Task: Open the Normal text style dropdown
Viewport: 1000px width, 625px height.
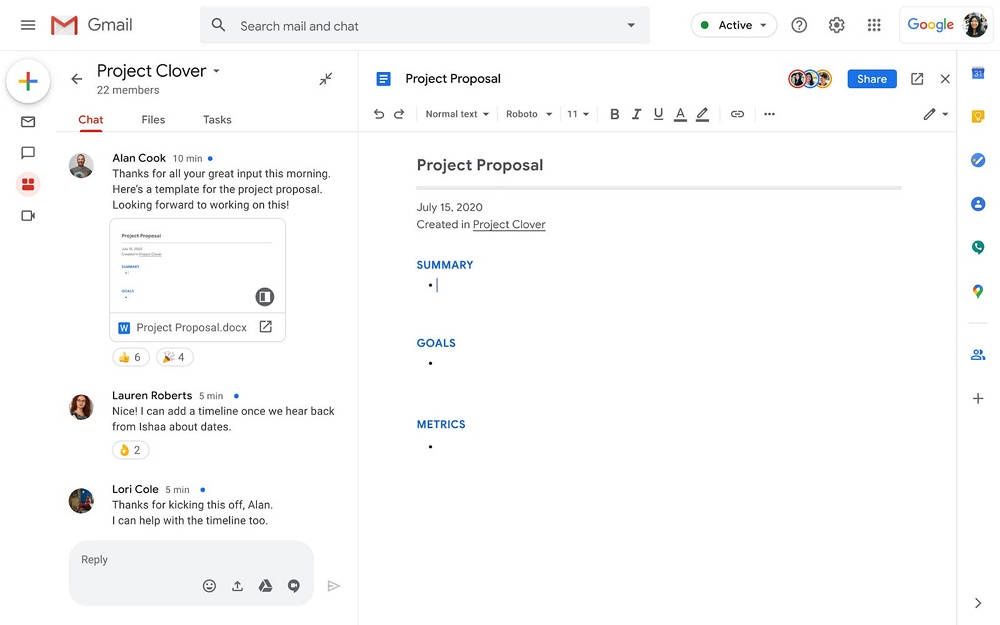Action: 457,114
